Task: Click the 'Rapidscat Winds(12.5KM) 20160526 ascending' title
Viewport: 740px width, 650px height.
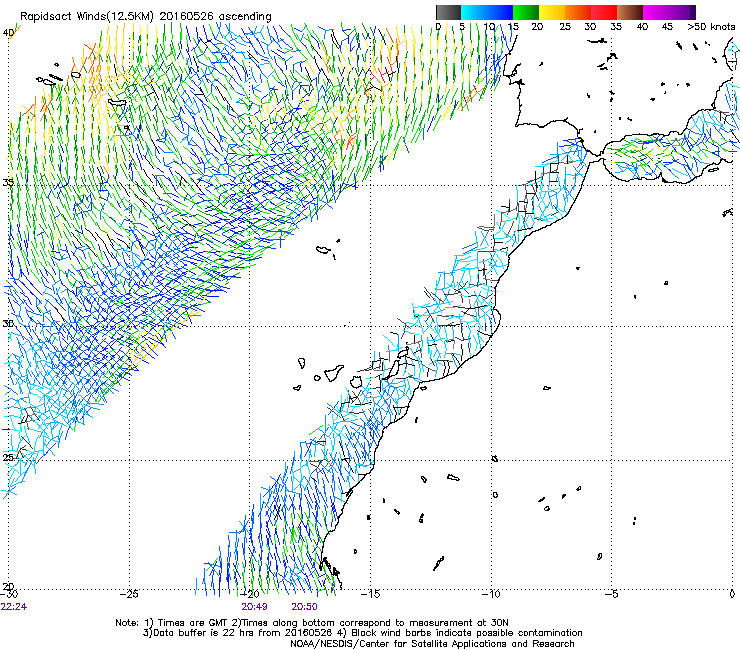Action: [x=146, y=17]
